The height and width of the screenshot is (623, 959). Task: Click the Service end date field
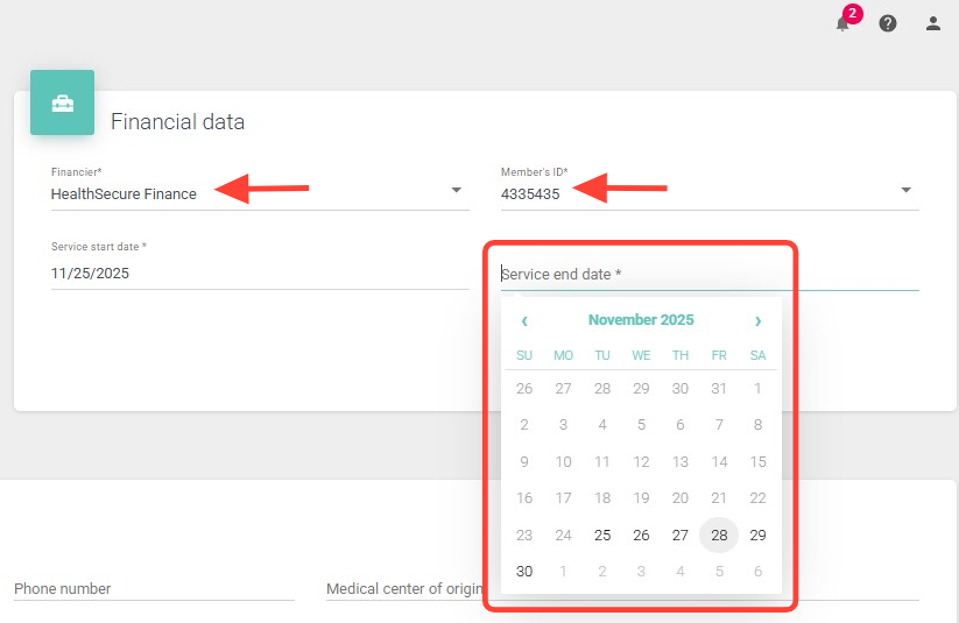[708, 274]
